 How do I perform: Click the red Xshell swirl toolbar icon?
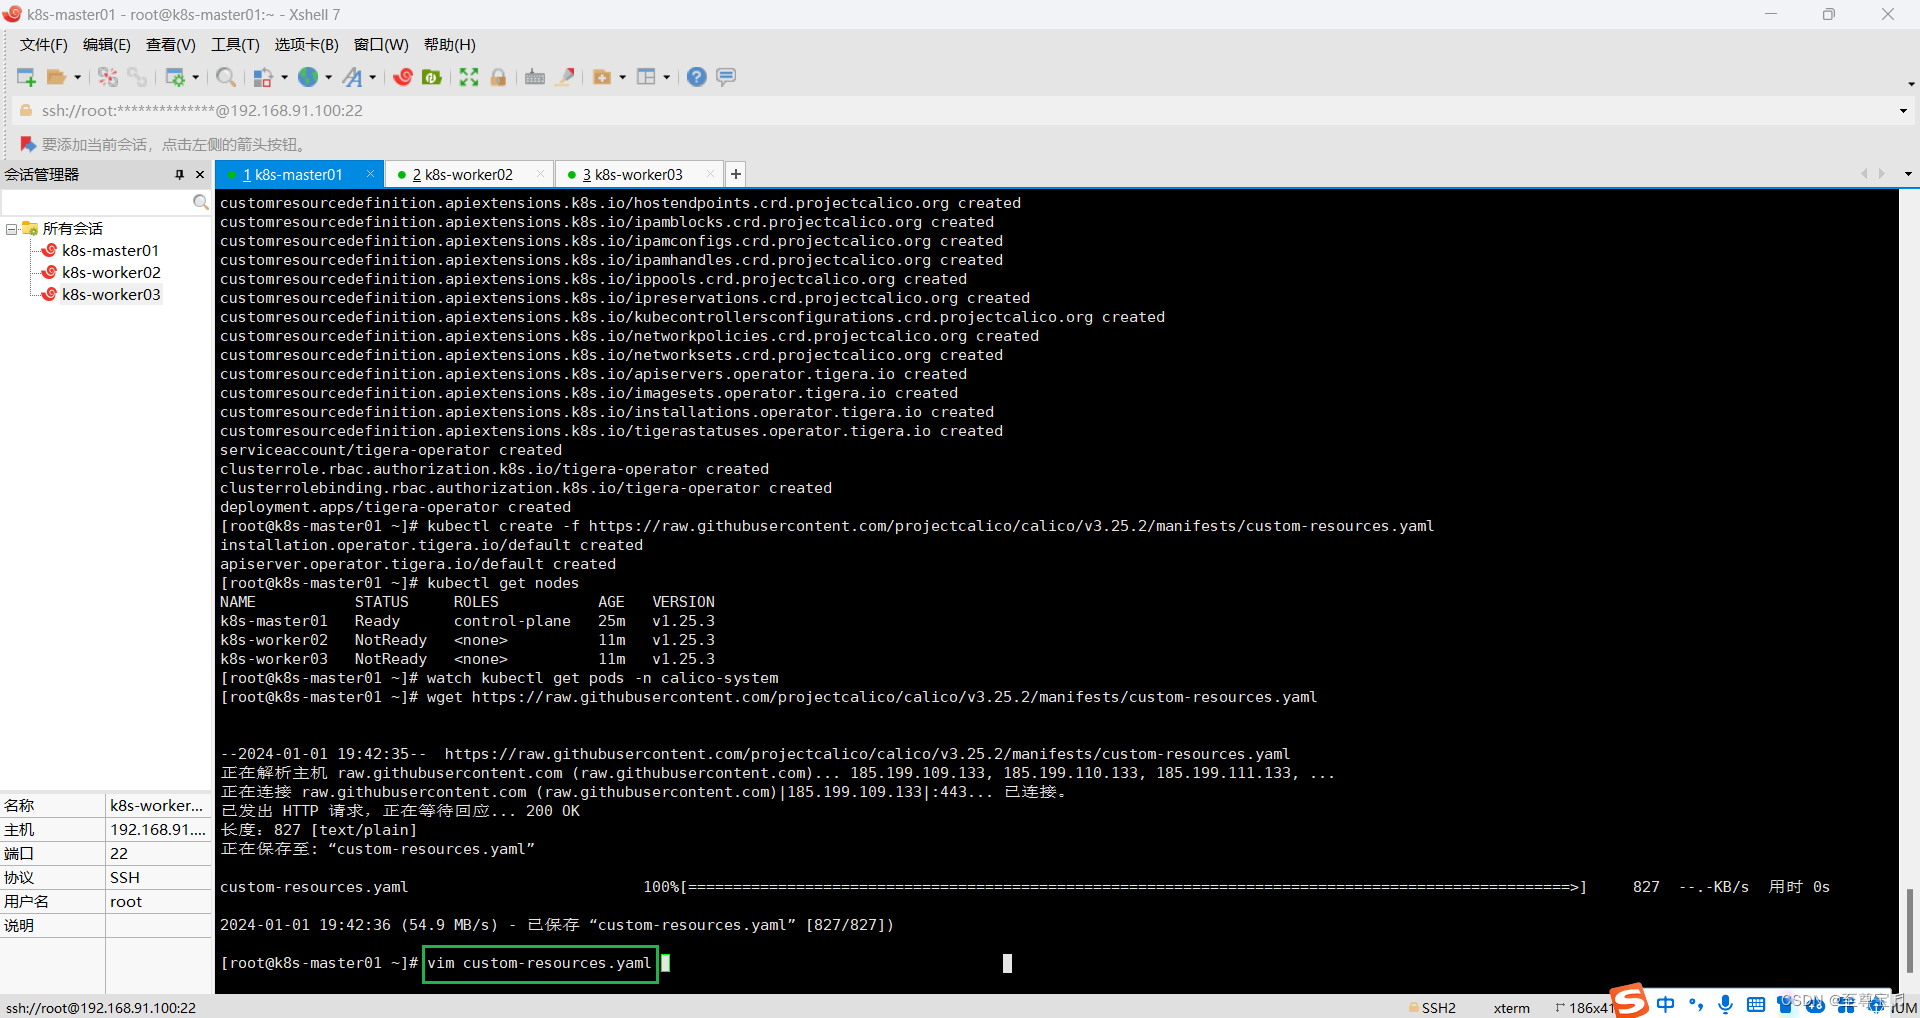(x=403, y=77)
